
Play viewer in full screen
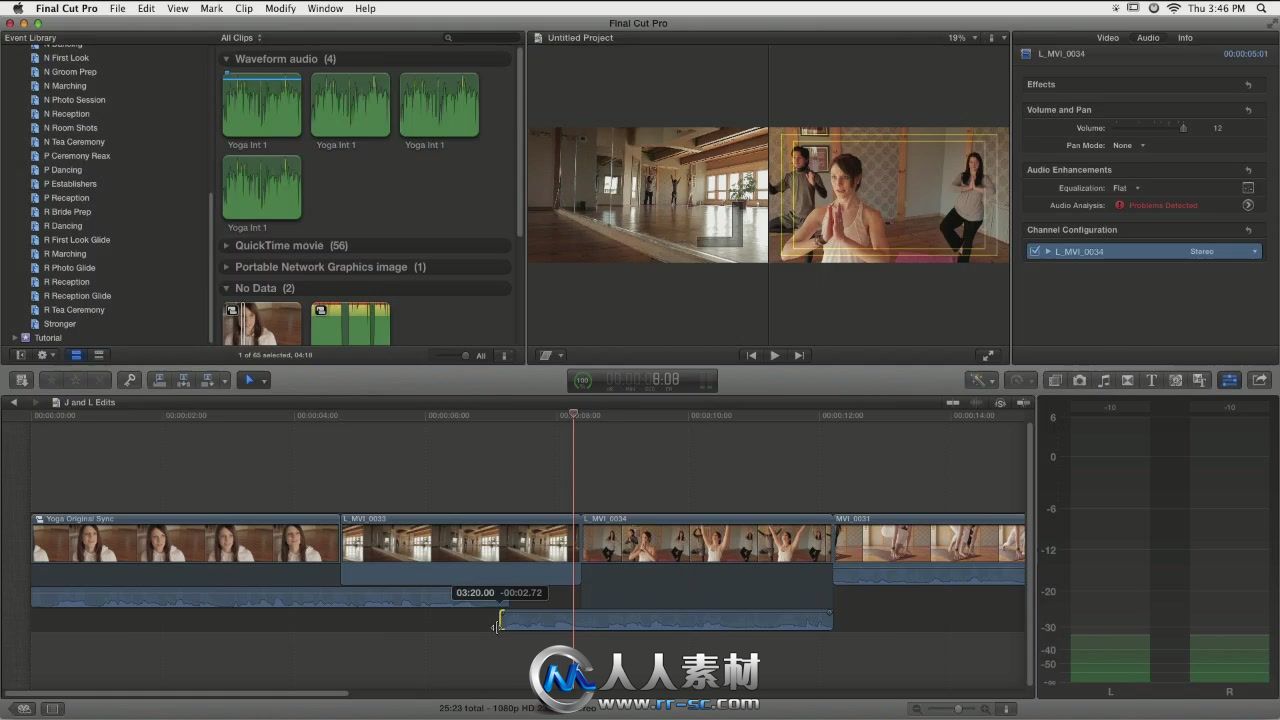point(989,355)
